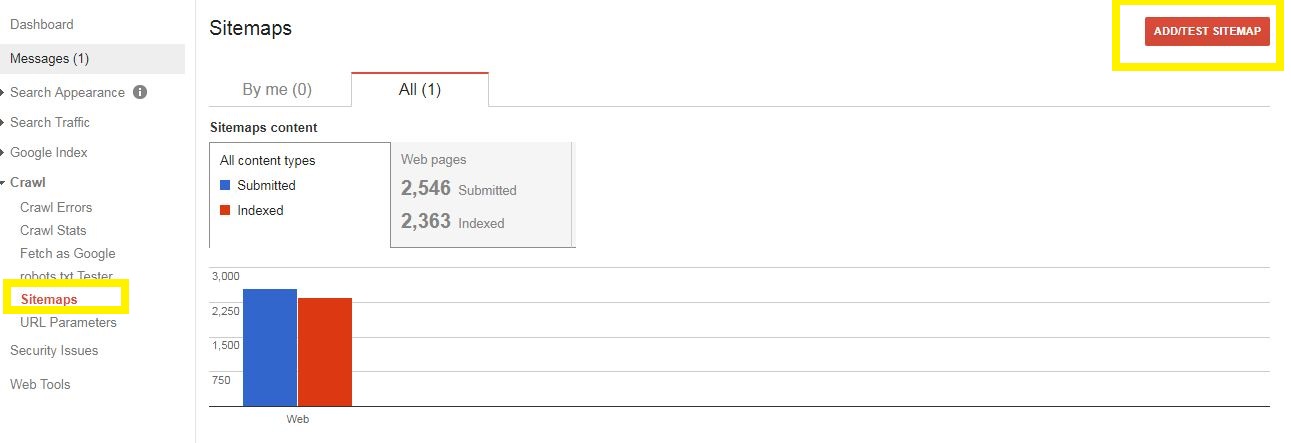Open the Dashboard page
This screenshot has height=443, width=1291.
pos(42,24)
